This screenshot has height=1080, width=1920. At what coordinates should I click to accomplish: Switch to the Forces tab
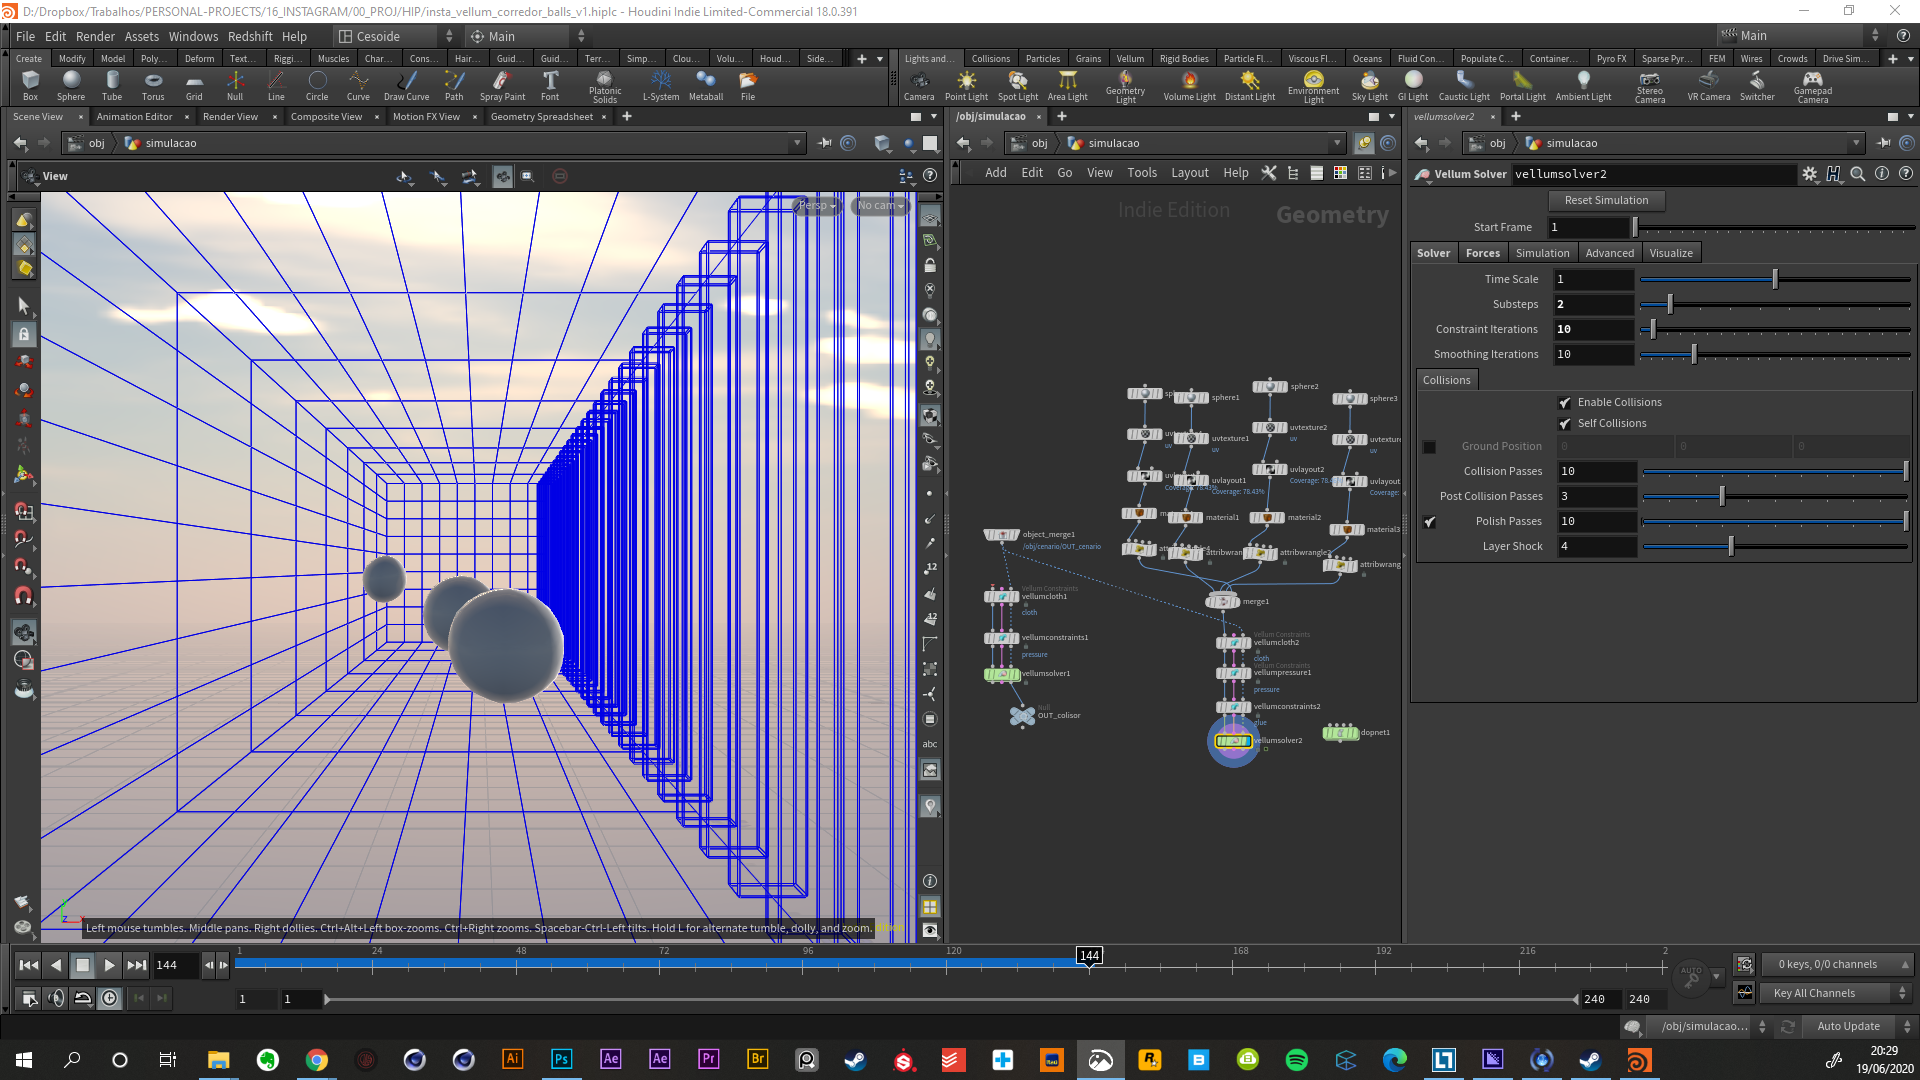1482,253
